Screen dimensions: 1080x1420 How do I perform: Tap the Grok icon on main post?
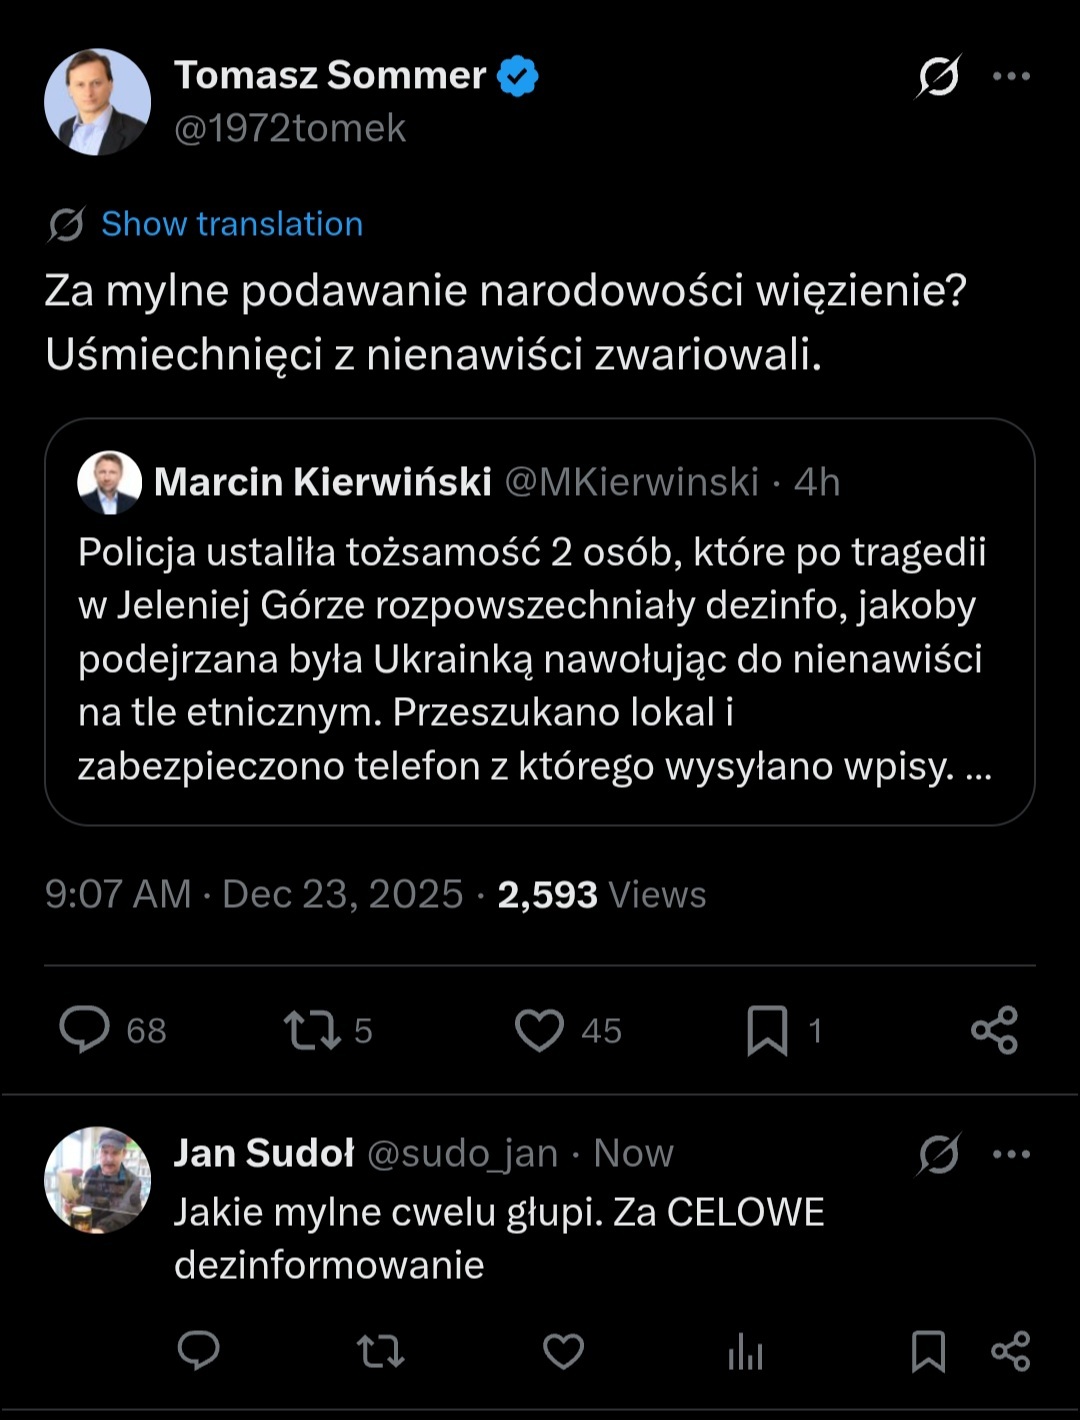click(938, 77)
